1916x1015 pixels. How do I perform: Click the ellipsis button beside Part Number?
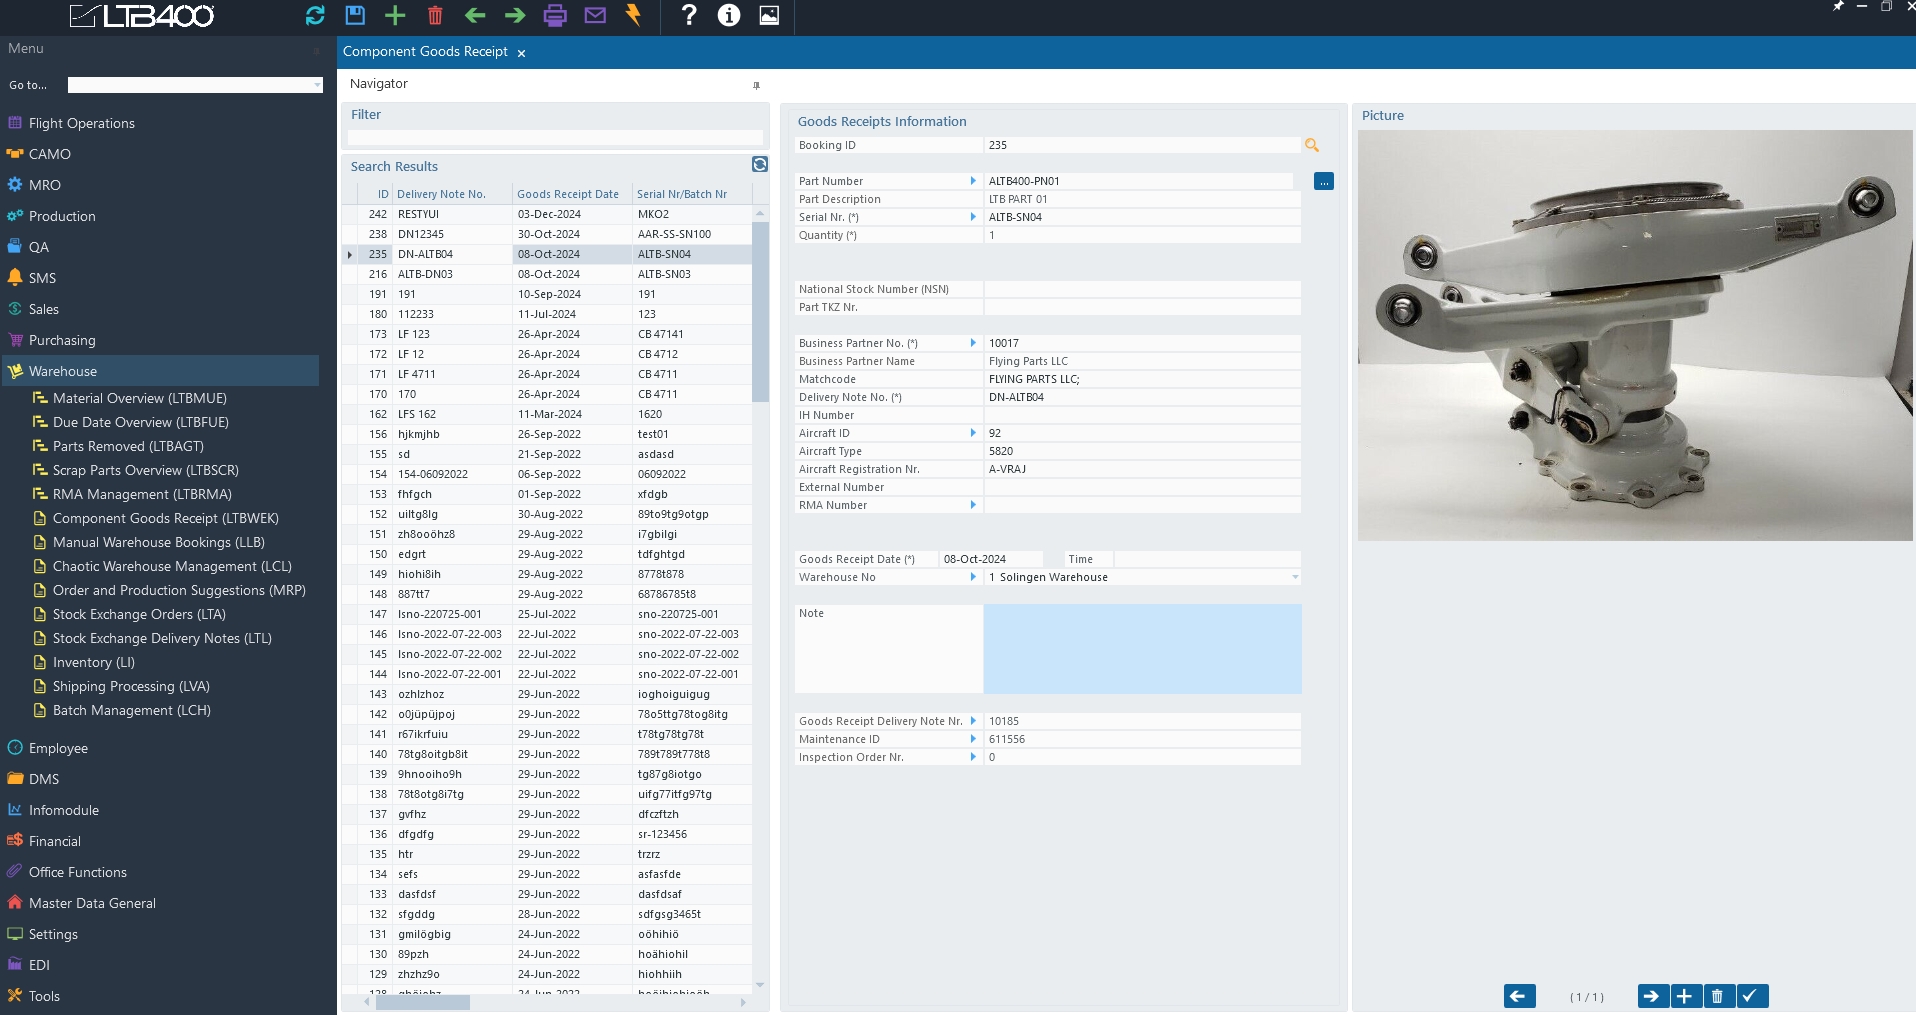click(1323, 182)
